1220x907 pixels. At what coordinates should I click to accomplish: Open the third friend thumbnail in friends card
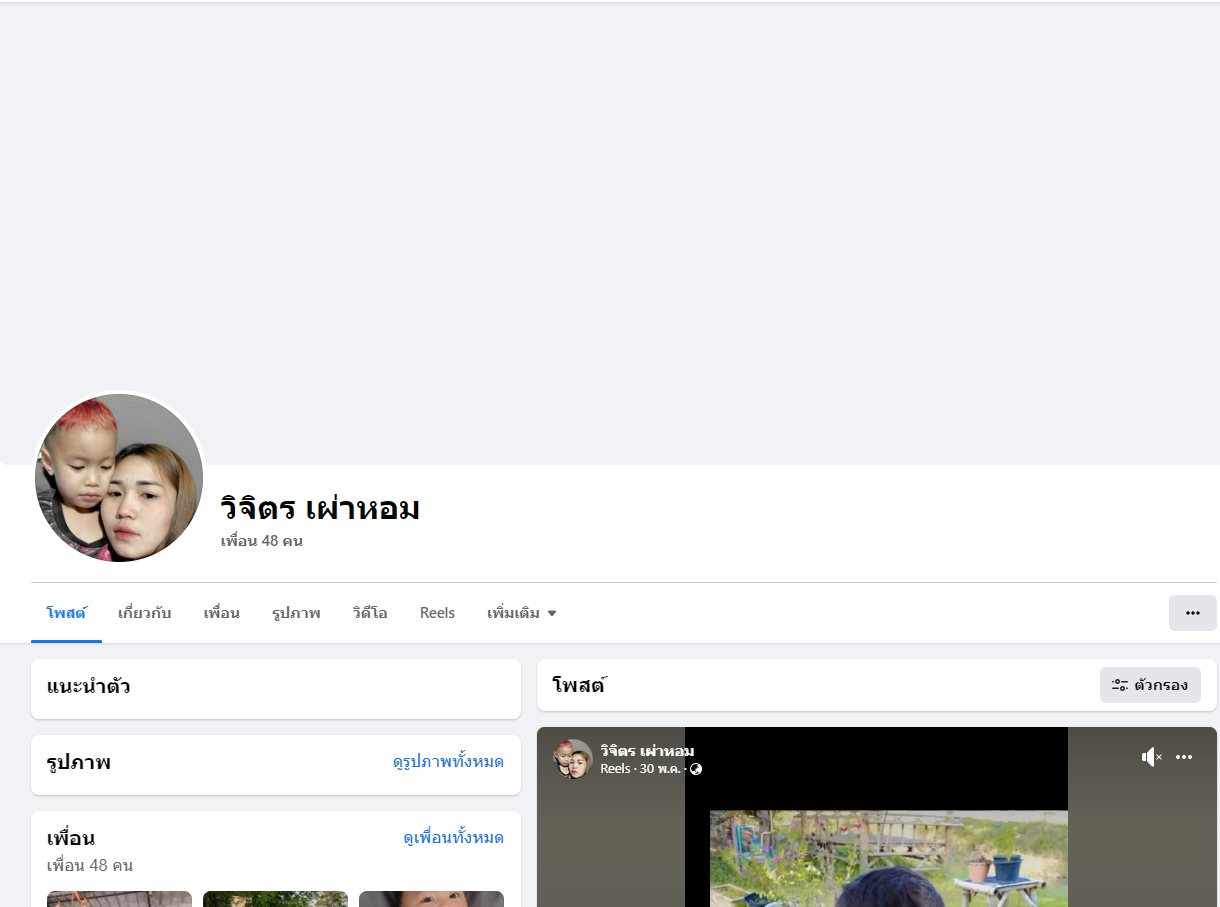click(x=431, y=899)
